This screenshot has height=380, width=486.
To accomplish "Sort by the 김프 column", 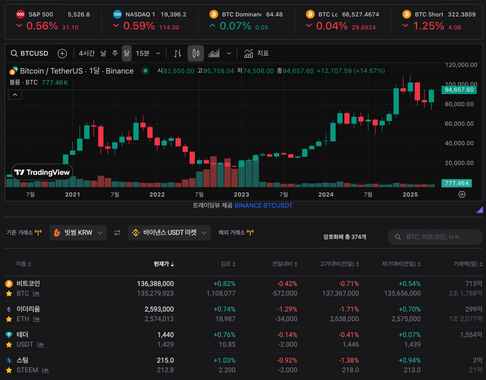I will click(228, 264).
